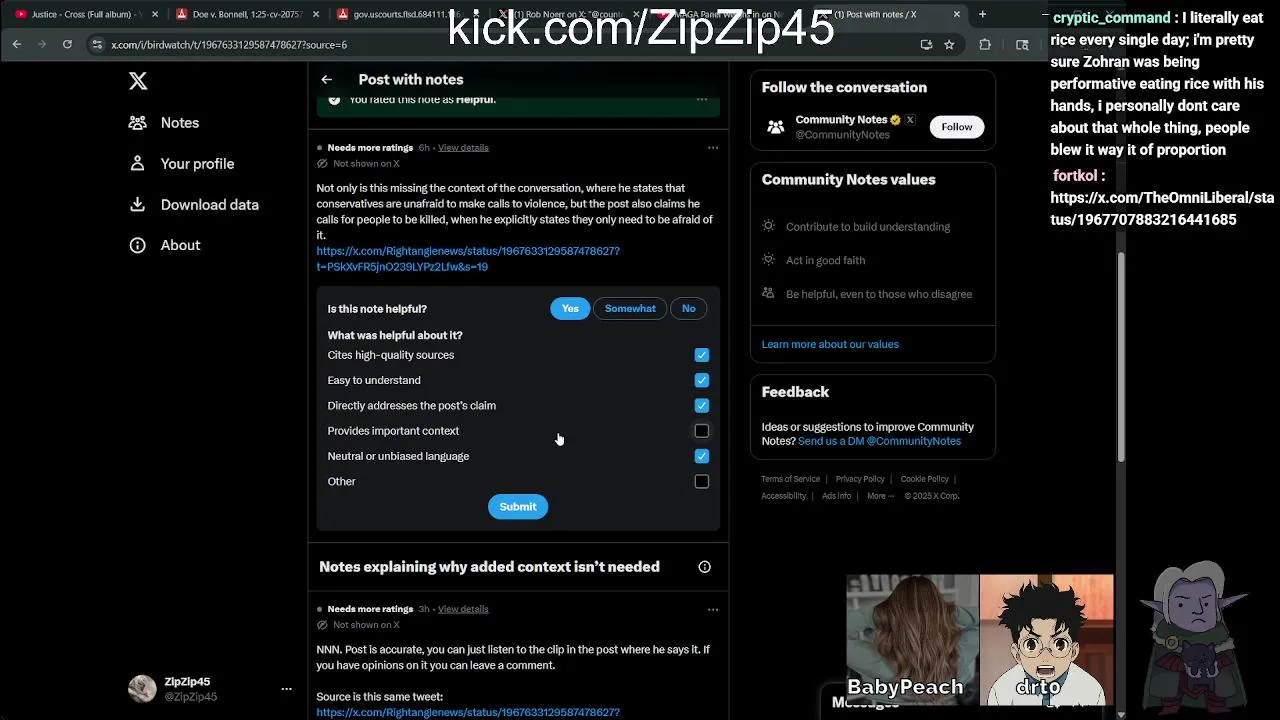Open more options on rated-helpful note
The height and width of the screenshot is (720, 1280).
pyautogui.click(x=702, y=100)
